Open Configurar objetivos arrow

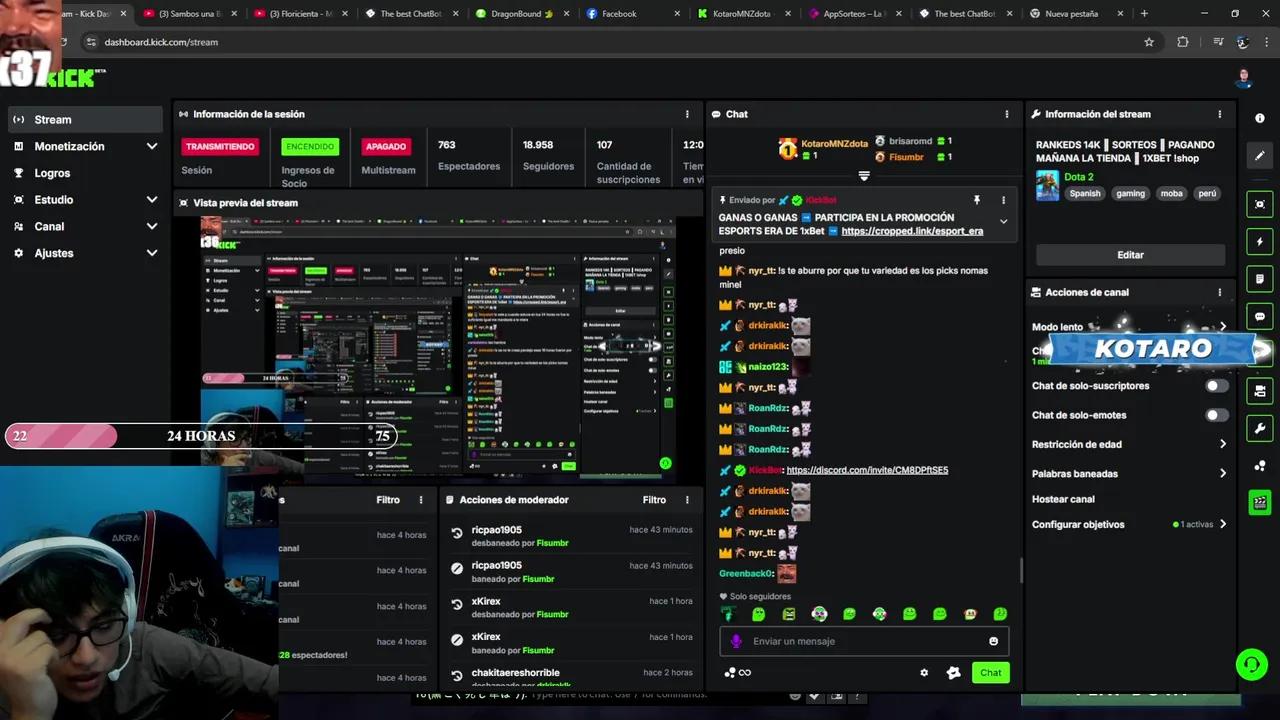tap(1222, 524)
